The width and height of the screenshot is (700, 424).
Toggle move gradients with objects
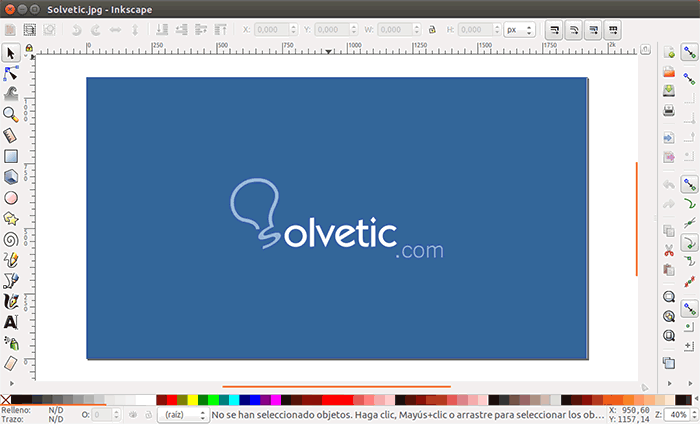(x=593, y=30)
